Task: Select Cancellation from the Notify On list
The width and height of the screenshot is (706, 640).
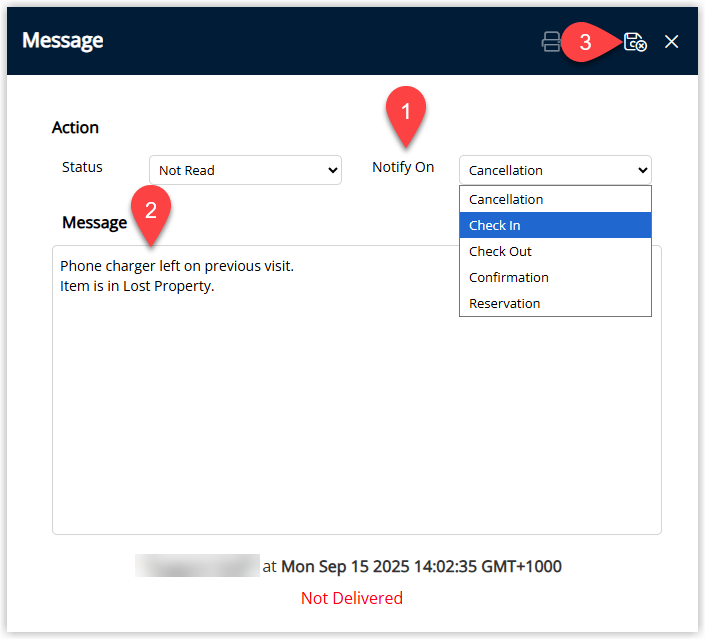Action: (555, 200)
